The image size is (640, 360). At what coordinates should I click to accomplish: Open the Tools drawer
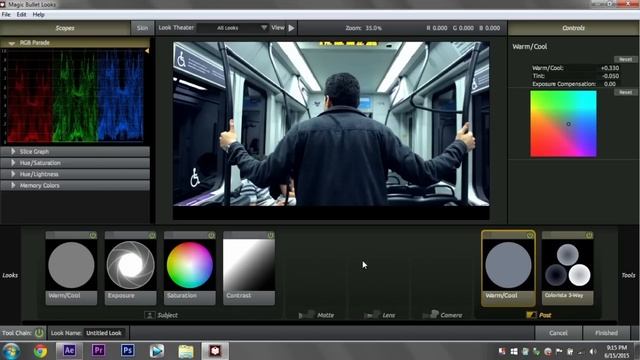628,275
